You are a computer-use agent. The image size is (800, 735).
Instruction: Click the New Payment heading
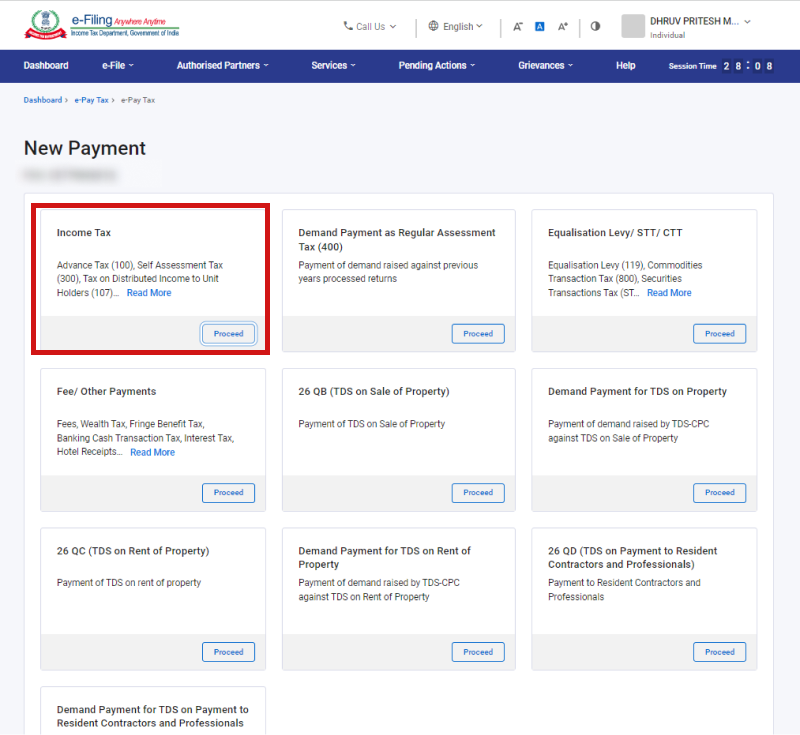(x=85, y=148)
